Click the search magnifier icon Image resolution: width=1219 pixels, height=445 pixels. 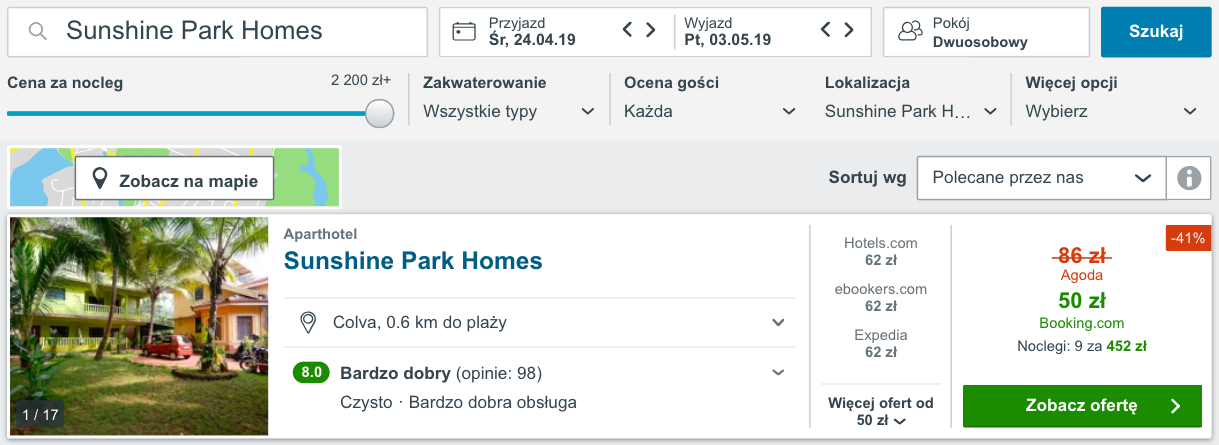pos(38,32)
